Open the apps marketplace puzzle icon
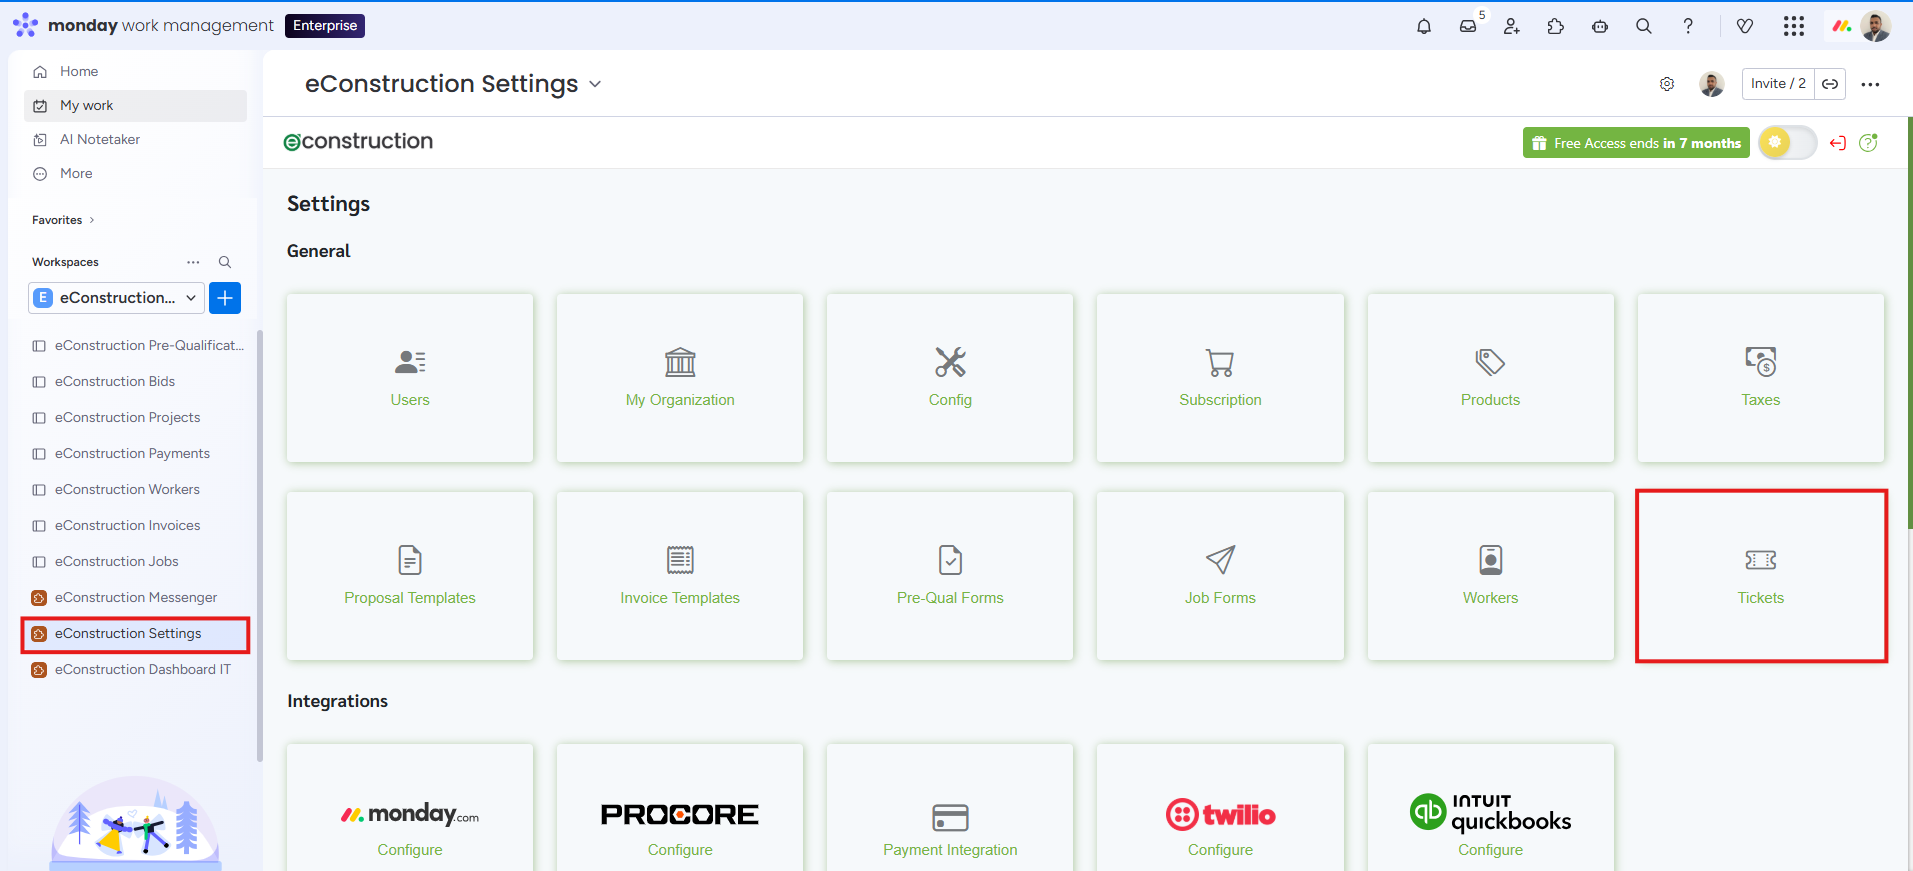 pyautogui.click(x=1556, y=26)
